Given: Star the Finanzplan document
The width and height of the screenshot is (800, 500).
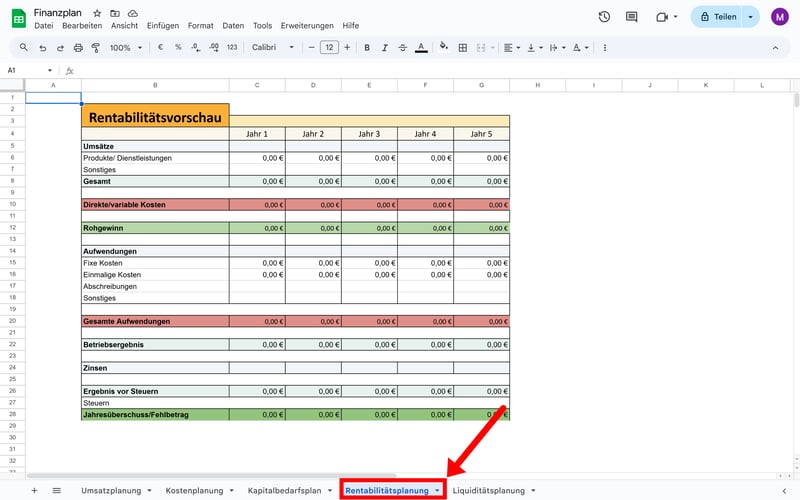Looking at the screenshot, I should (97, 12).
